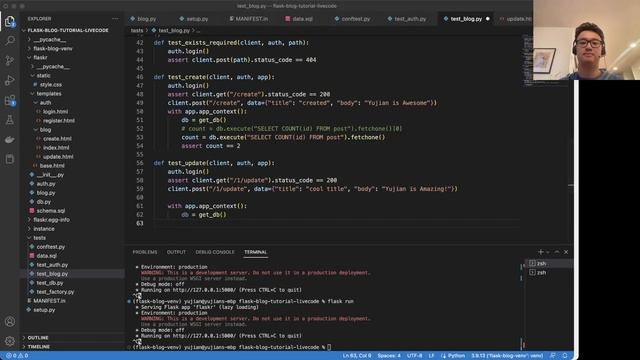Collapse flaskr folder
This screenshot has height=360, width=640.
(40, 58)
